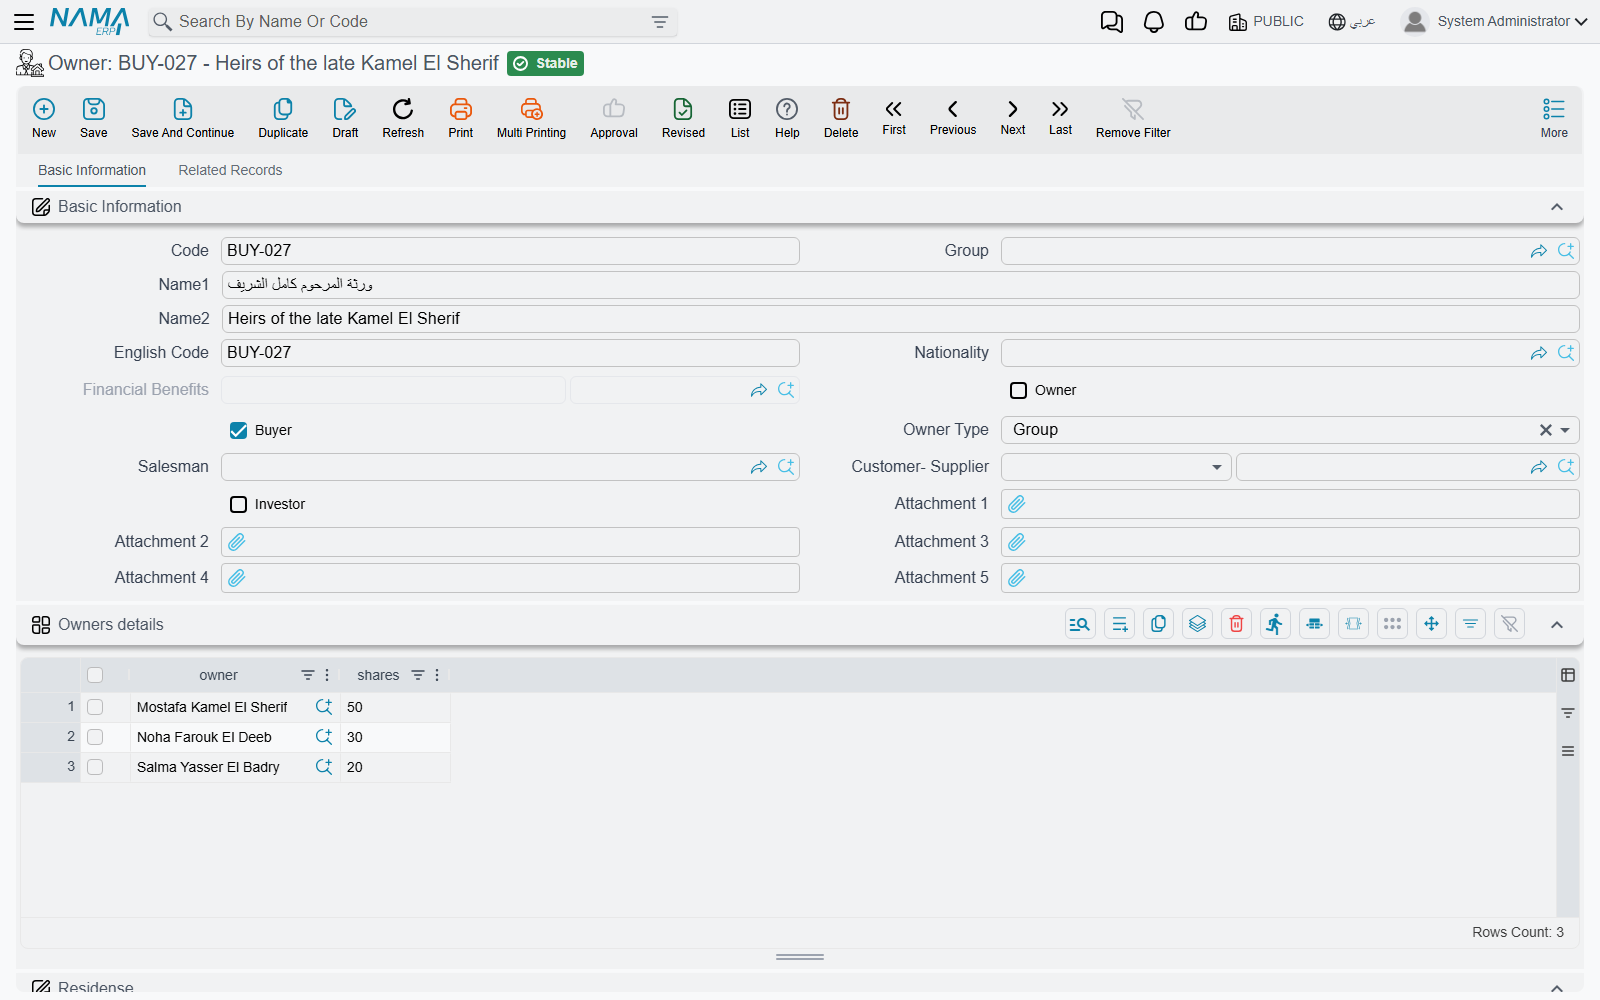The height and width of the screenshot is (1000, 1600).
Task: Click the Code input field
Action: (510, 251)
